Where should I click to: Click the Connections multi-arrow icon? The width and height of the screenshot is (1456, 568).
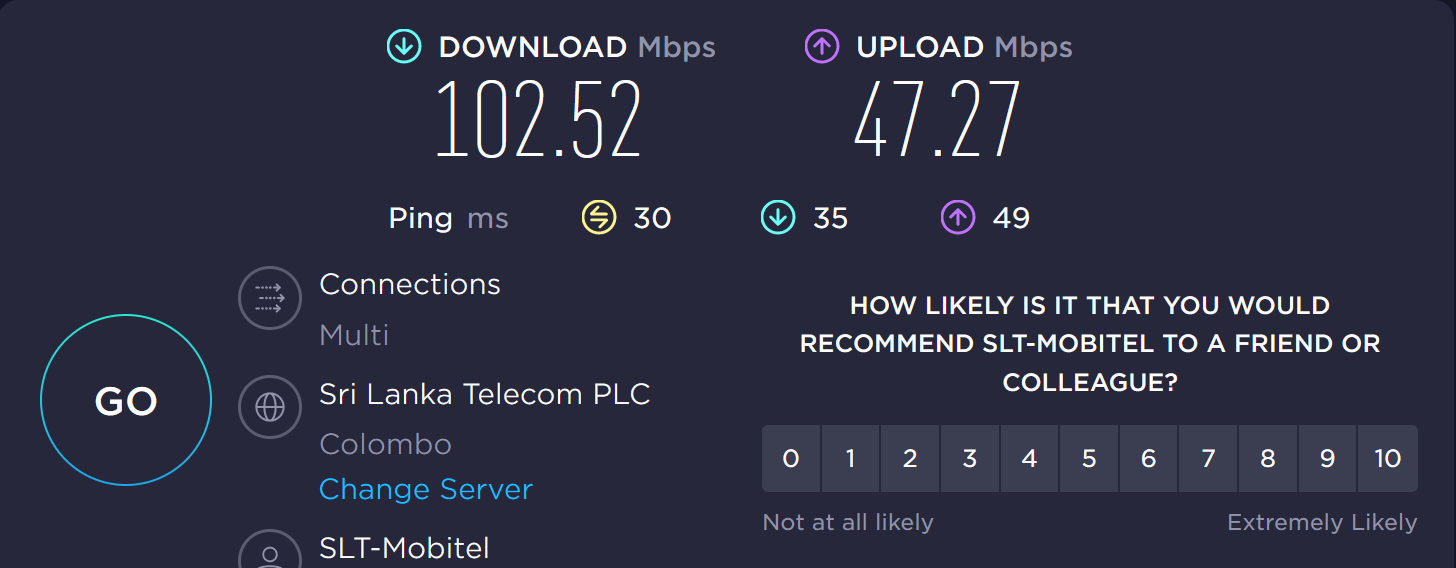tap(270, 298)
